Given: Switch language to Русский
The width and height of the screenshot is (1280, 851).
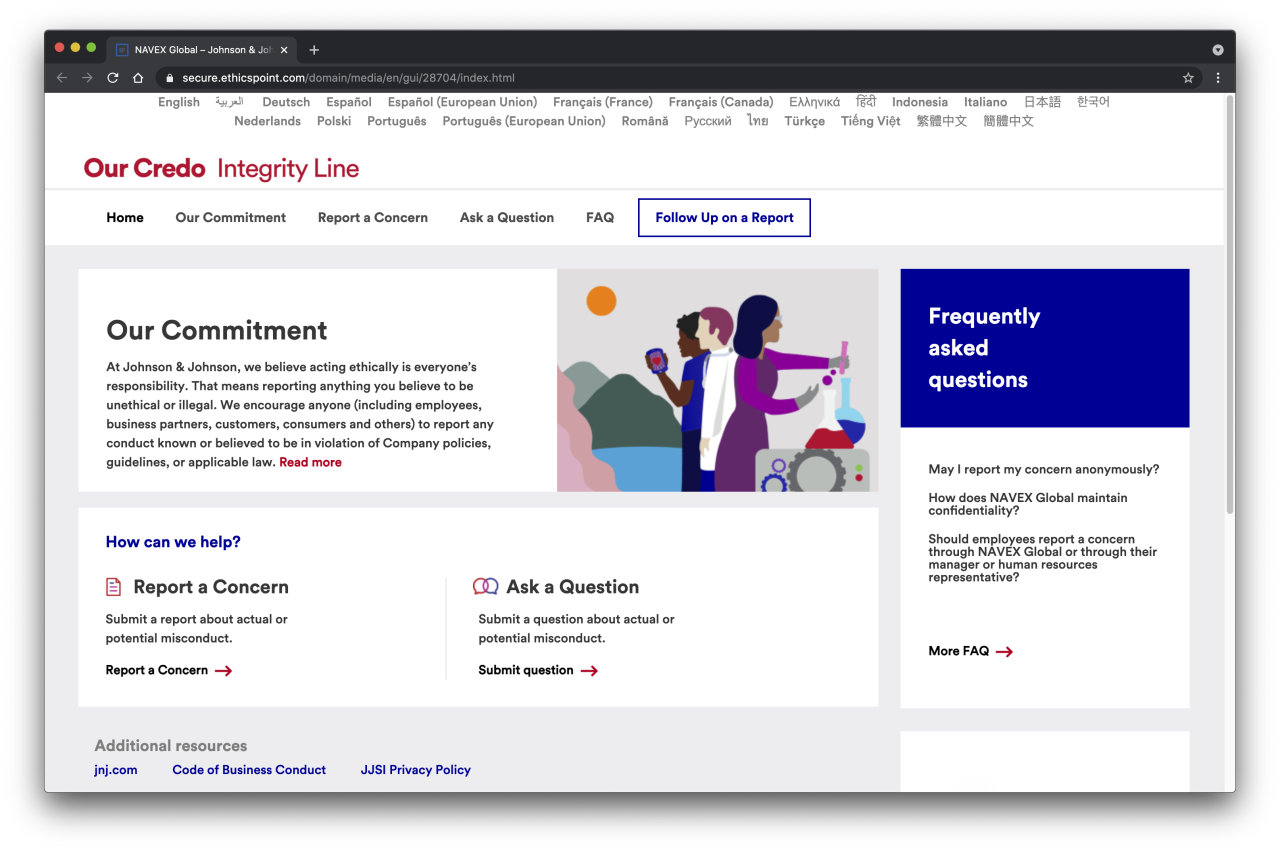Looking at the screenshot, I should coord(708,121).
